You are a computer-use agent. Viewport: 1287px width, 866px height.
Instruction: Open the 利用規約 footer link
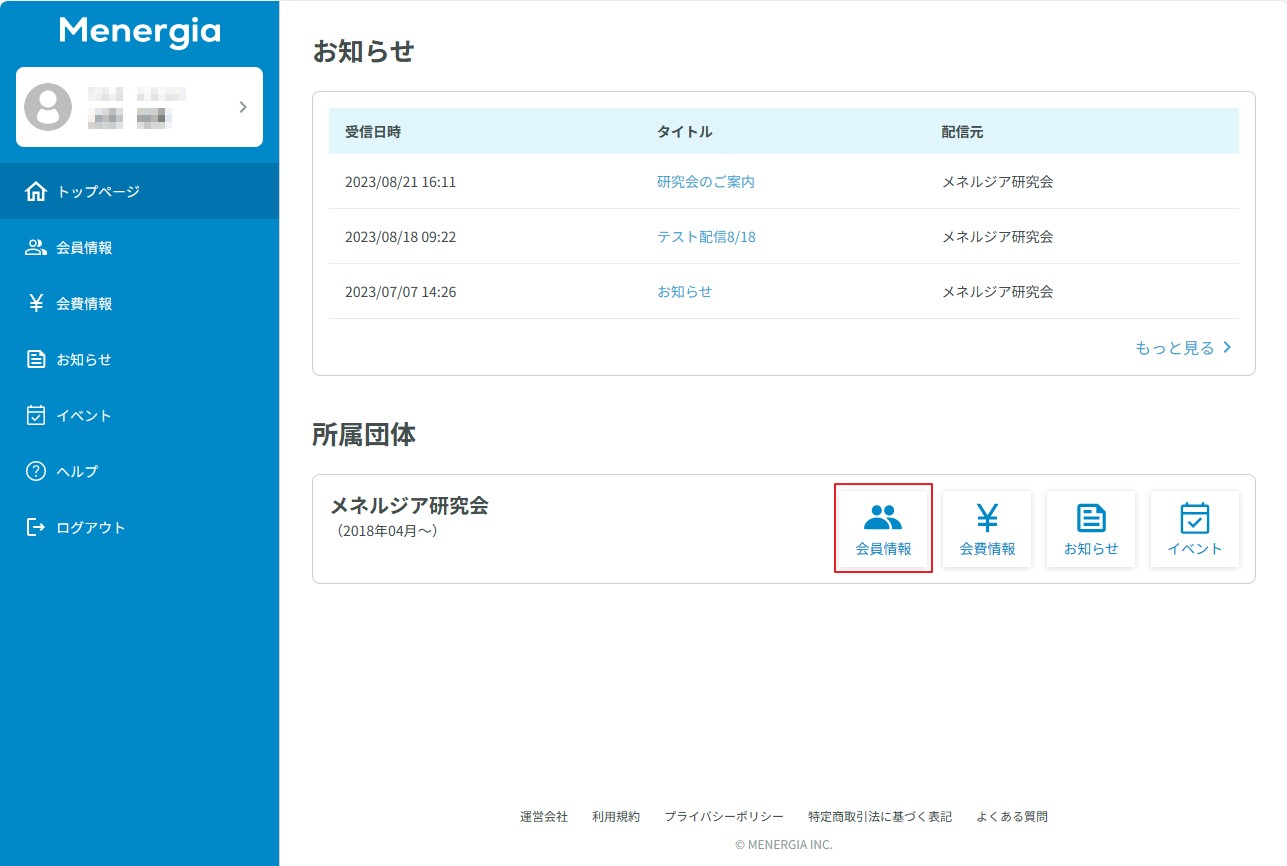(x=616, y=816)
